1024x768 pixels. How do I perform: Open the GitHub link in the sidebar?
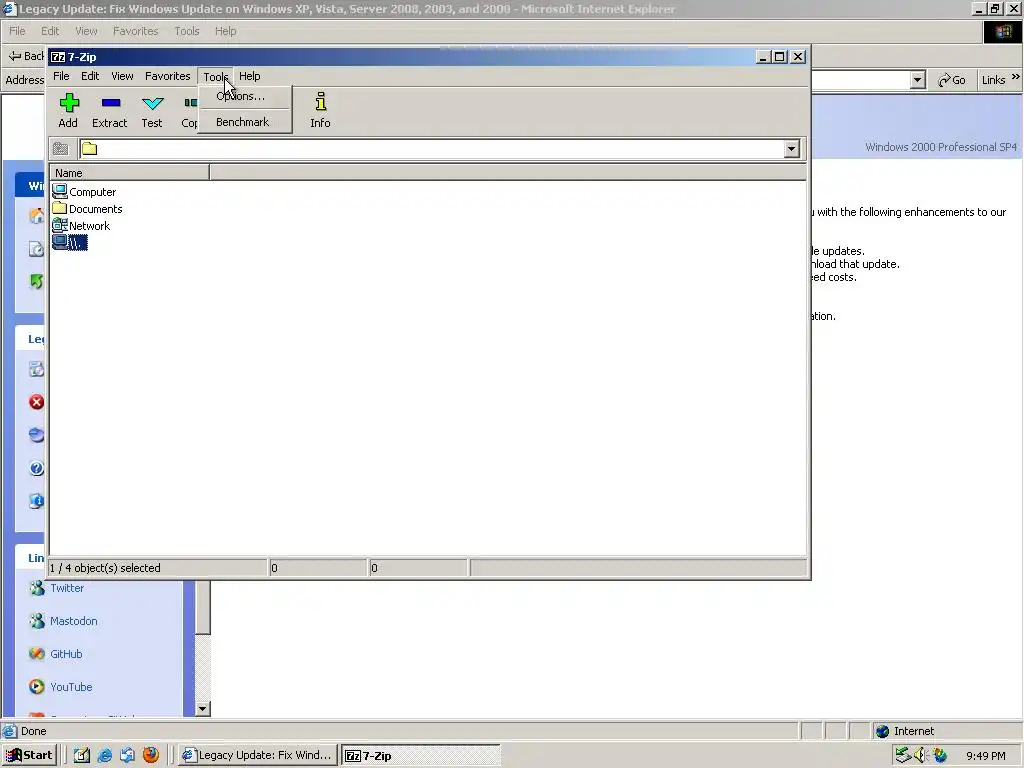point(67,654)
